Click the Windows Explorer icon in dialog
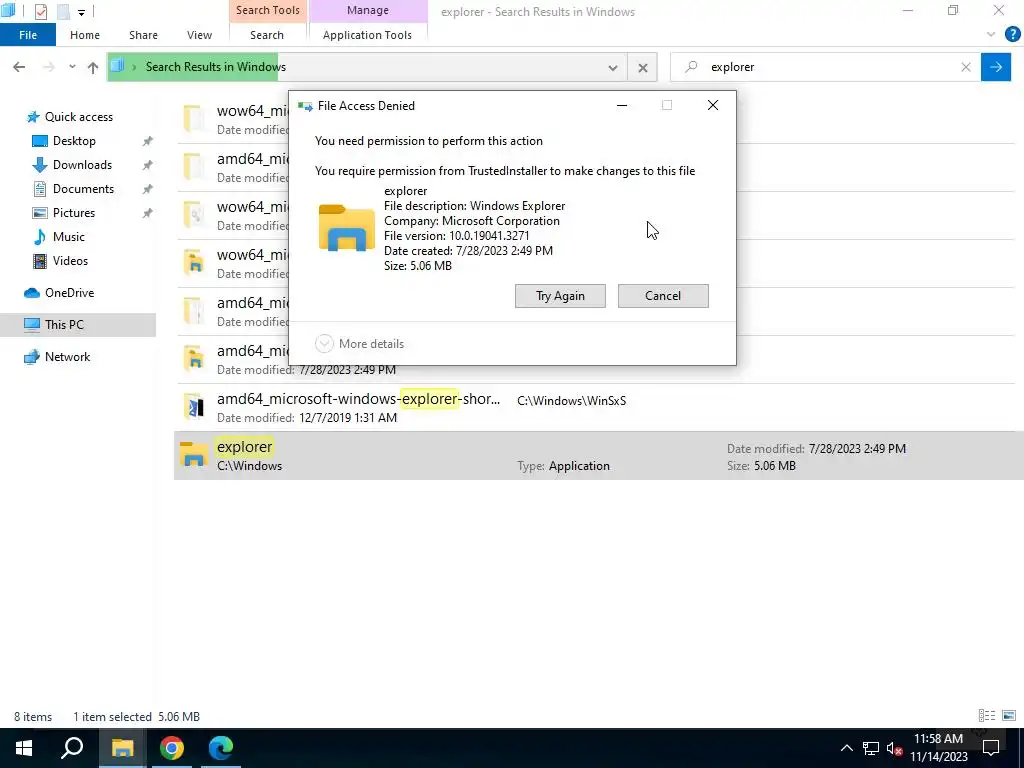1024x768 pixels. (346, 228)
